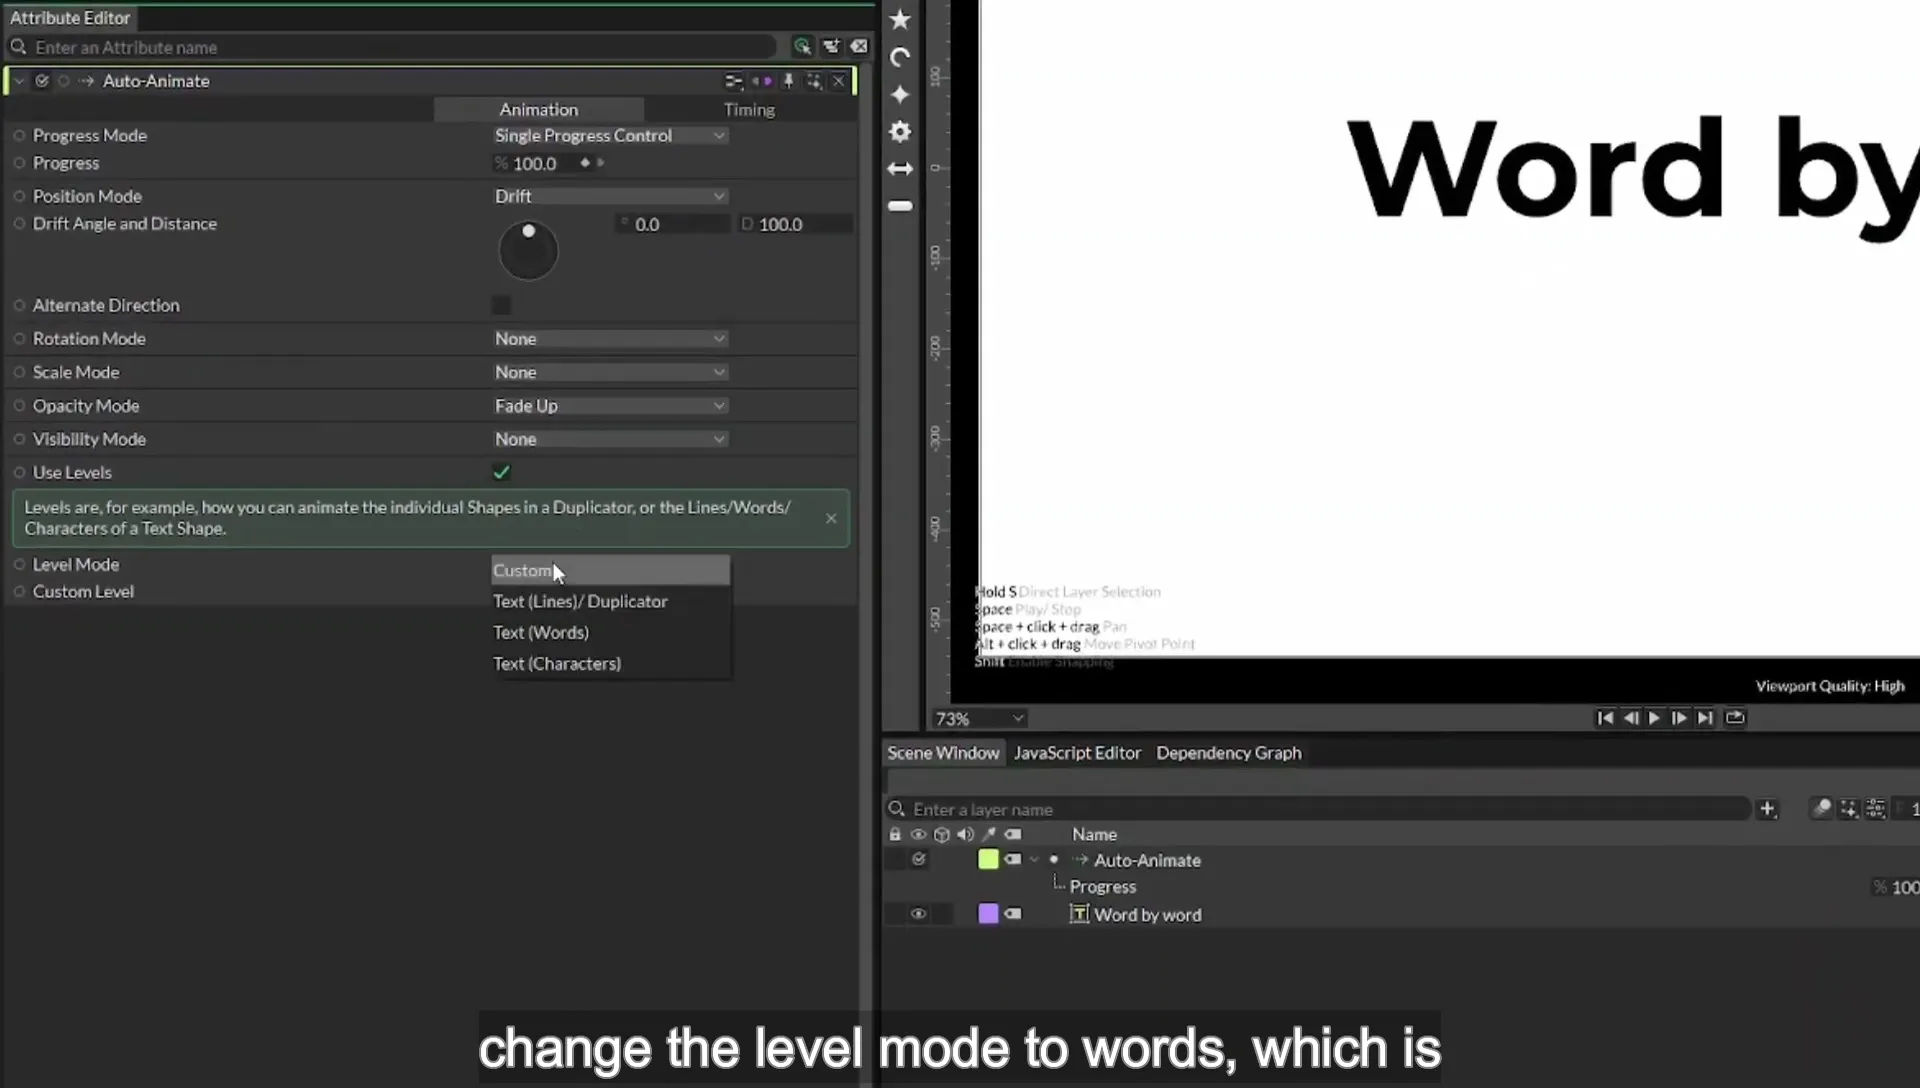Open the presets sliders icon on Auto-Animate header

pyautogui.click(x=734, y=81)
